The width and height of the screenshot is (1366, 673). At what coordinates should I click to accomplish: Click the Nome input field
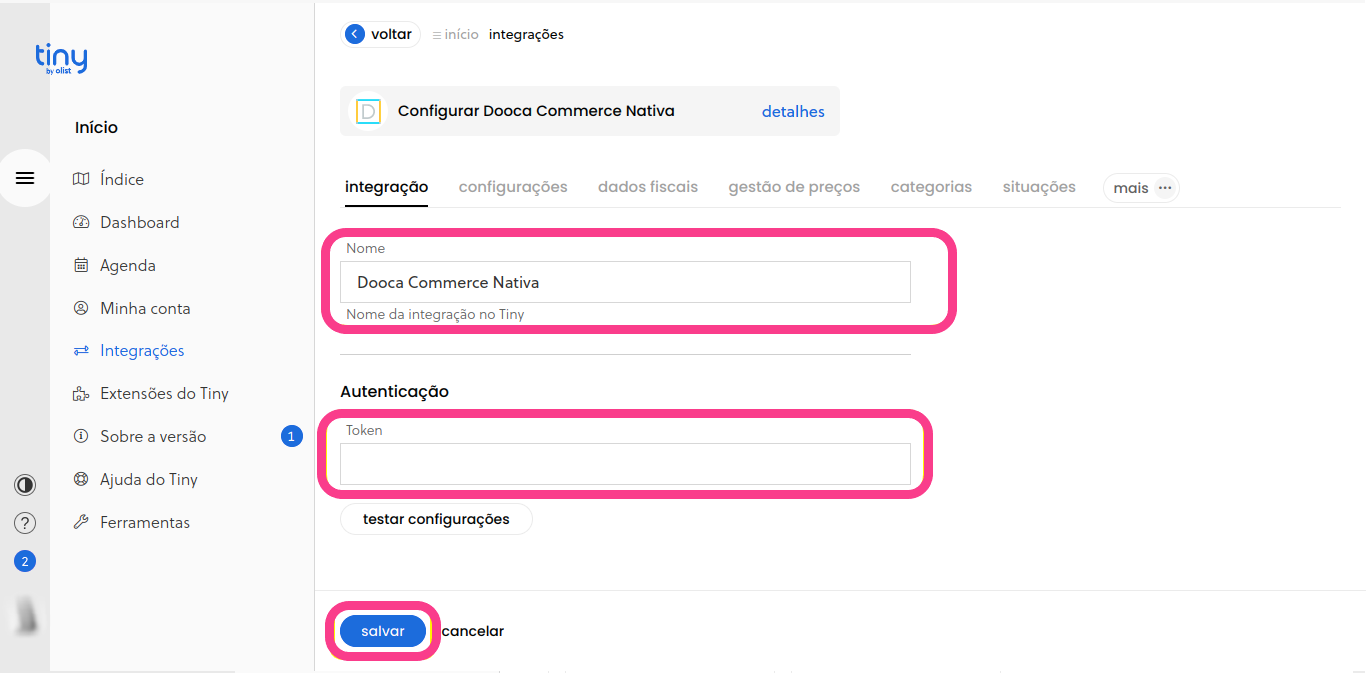pyautogui.click(x=625, y=282)
